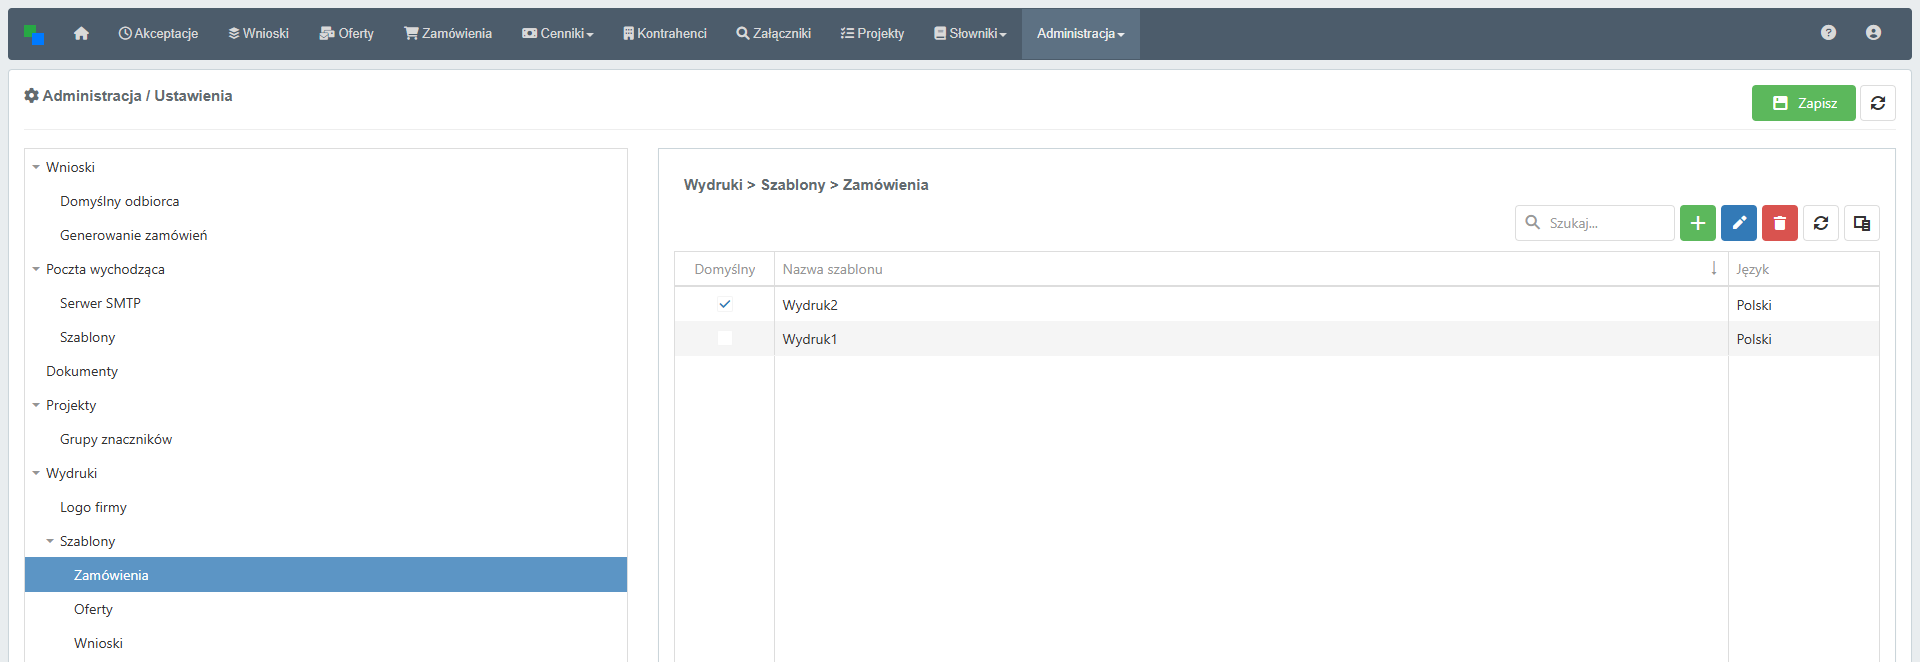Screen dimensions: 1920x662
Task: Collapse the Poczta wychodząca tree node
Action: 36,269
